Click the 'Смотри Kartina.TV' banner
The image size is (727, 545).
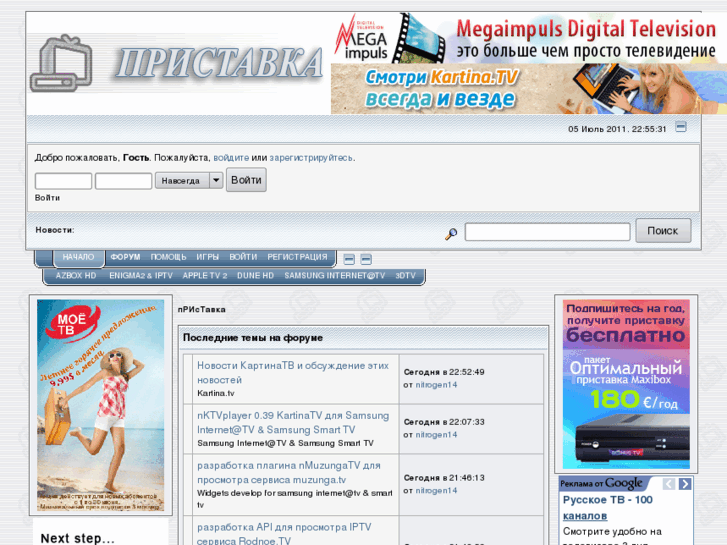point(529,89)
